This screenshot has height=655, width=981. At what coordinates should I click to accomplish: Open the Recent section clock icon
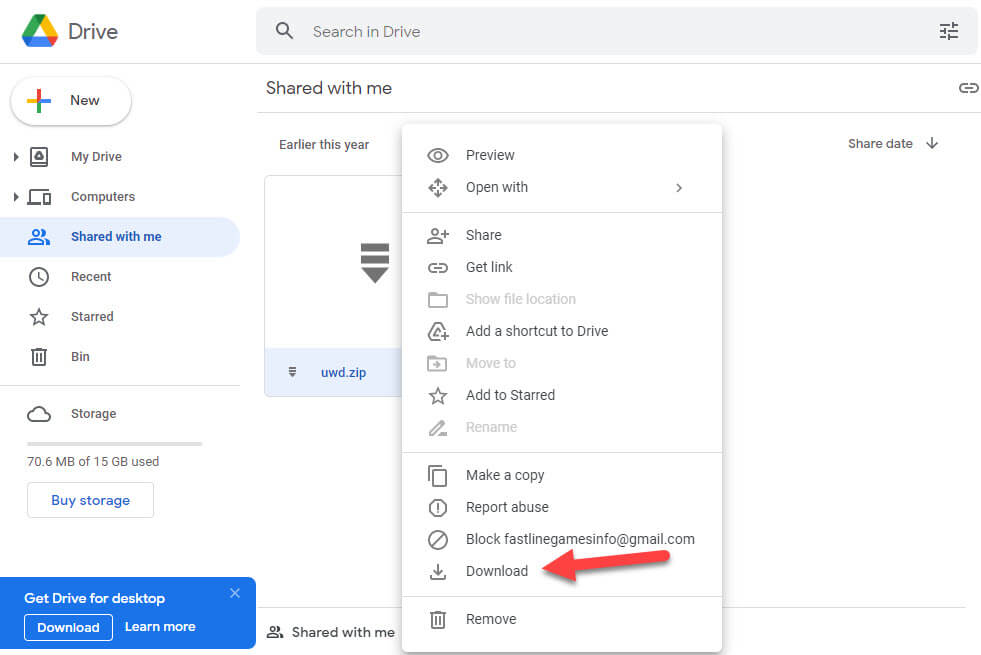39,277
